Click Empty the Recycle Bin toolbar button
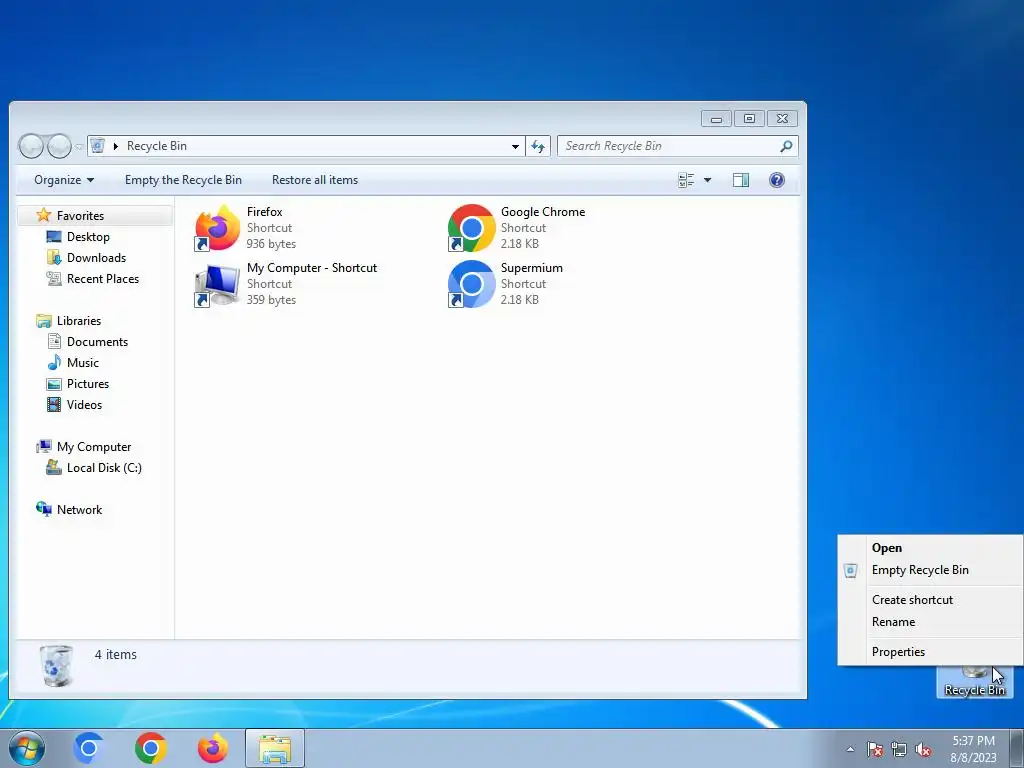 pyautogui.click(x=184, y=180)
